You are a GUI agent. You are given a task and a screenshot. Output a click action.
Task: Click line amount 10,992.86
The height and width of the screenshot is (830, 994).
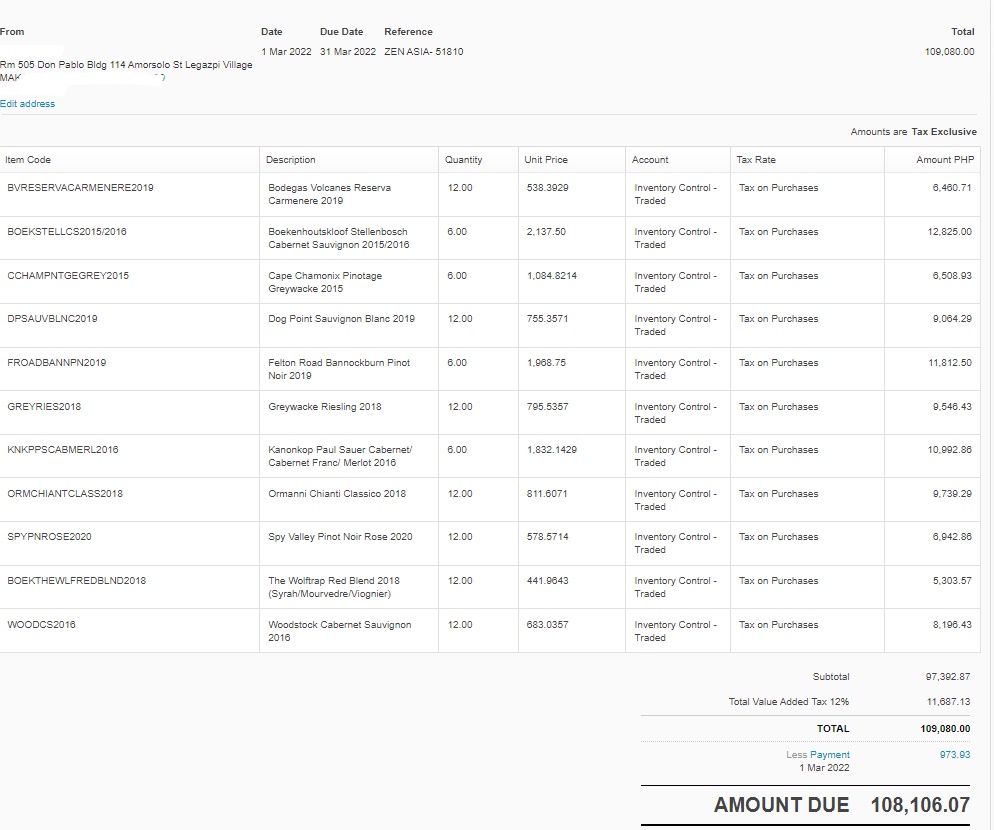950,450
